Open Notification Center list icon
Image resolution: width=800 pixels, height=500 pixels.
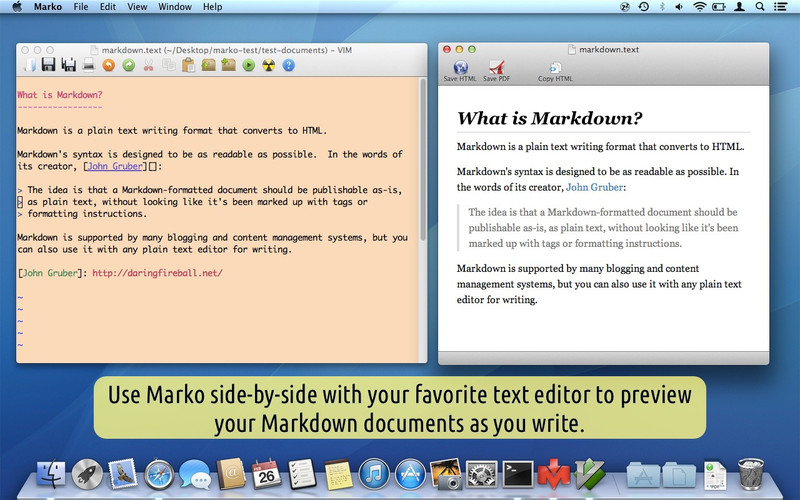(x=780, y=7)
